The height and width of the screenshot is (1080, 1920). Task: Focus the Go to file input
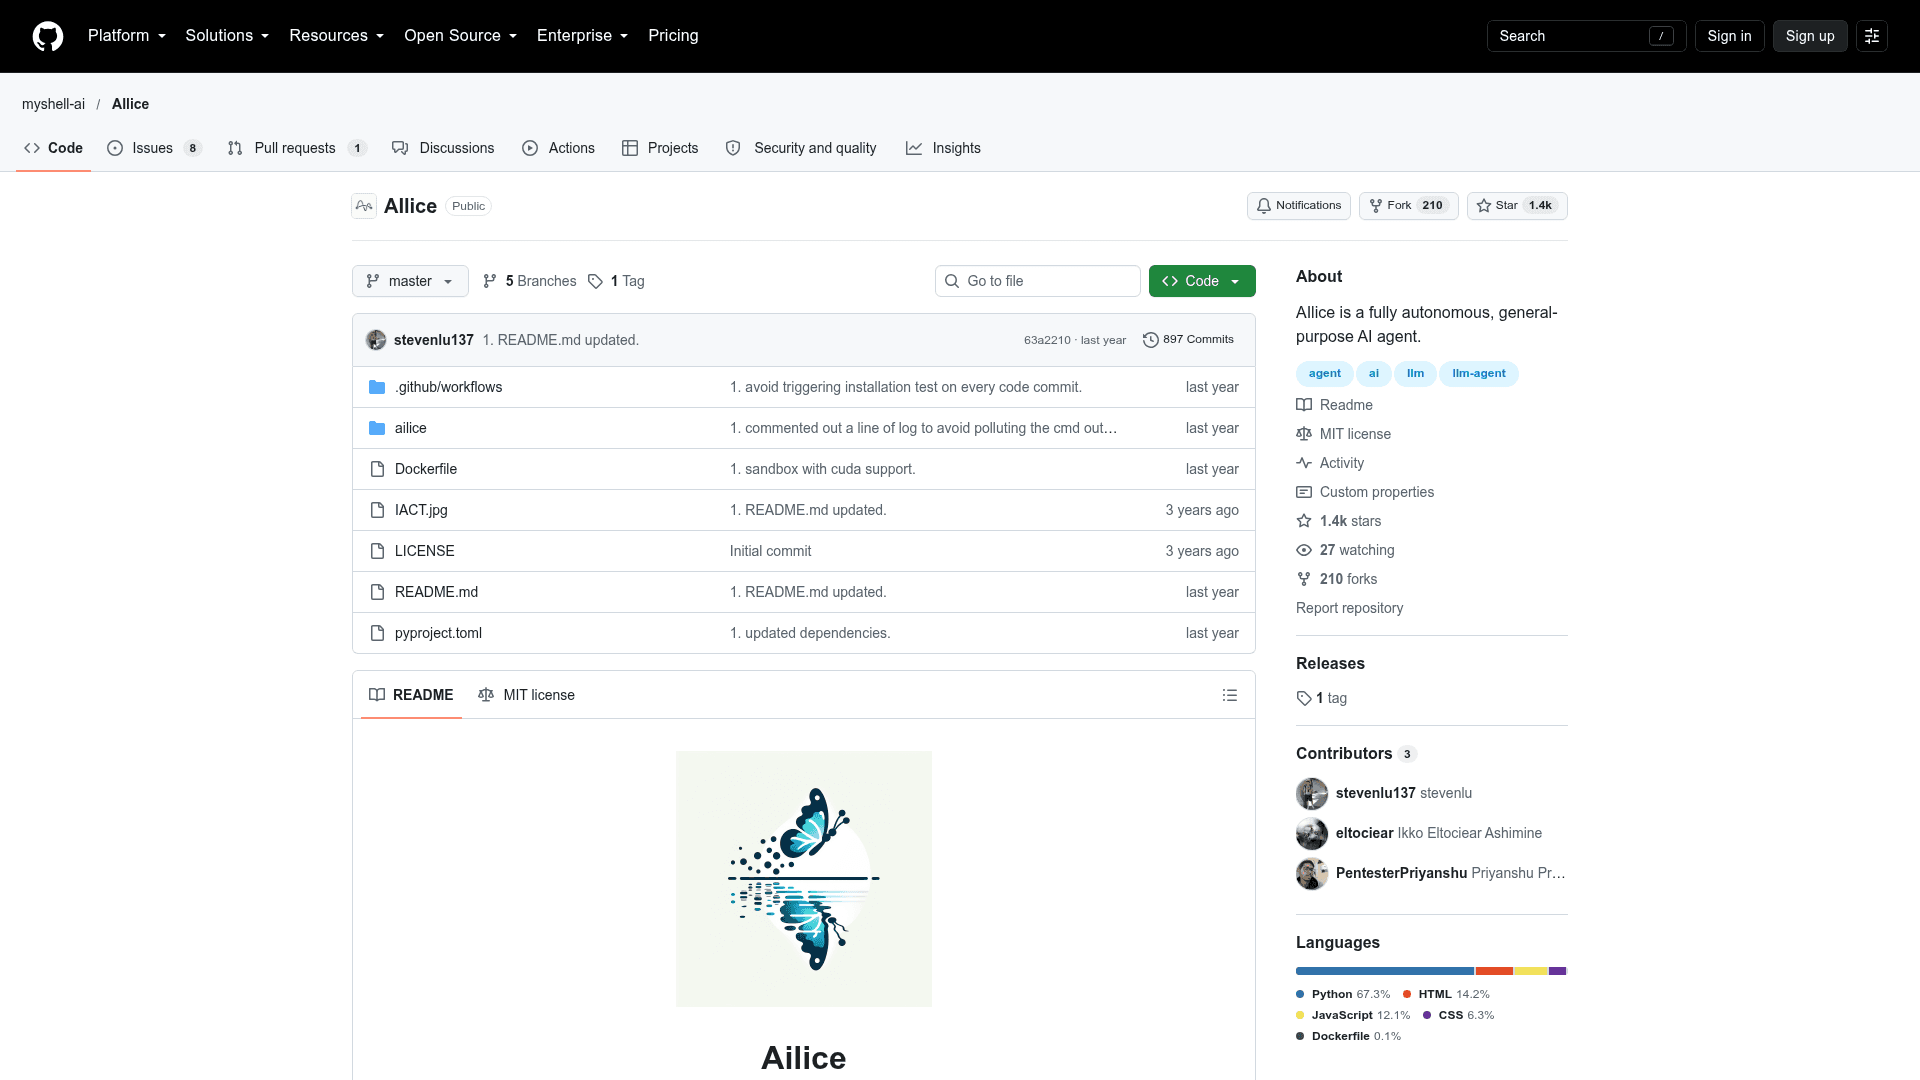point(1038,281)
